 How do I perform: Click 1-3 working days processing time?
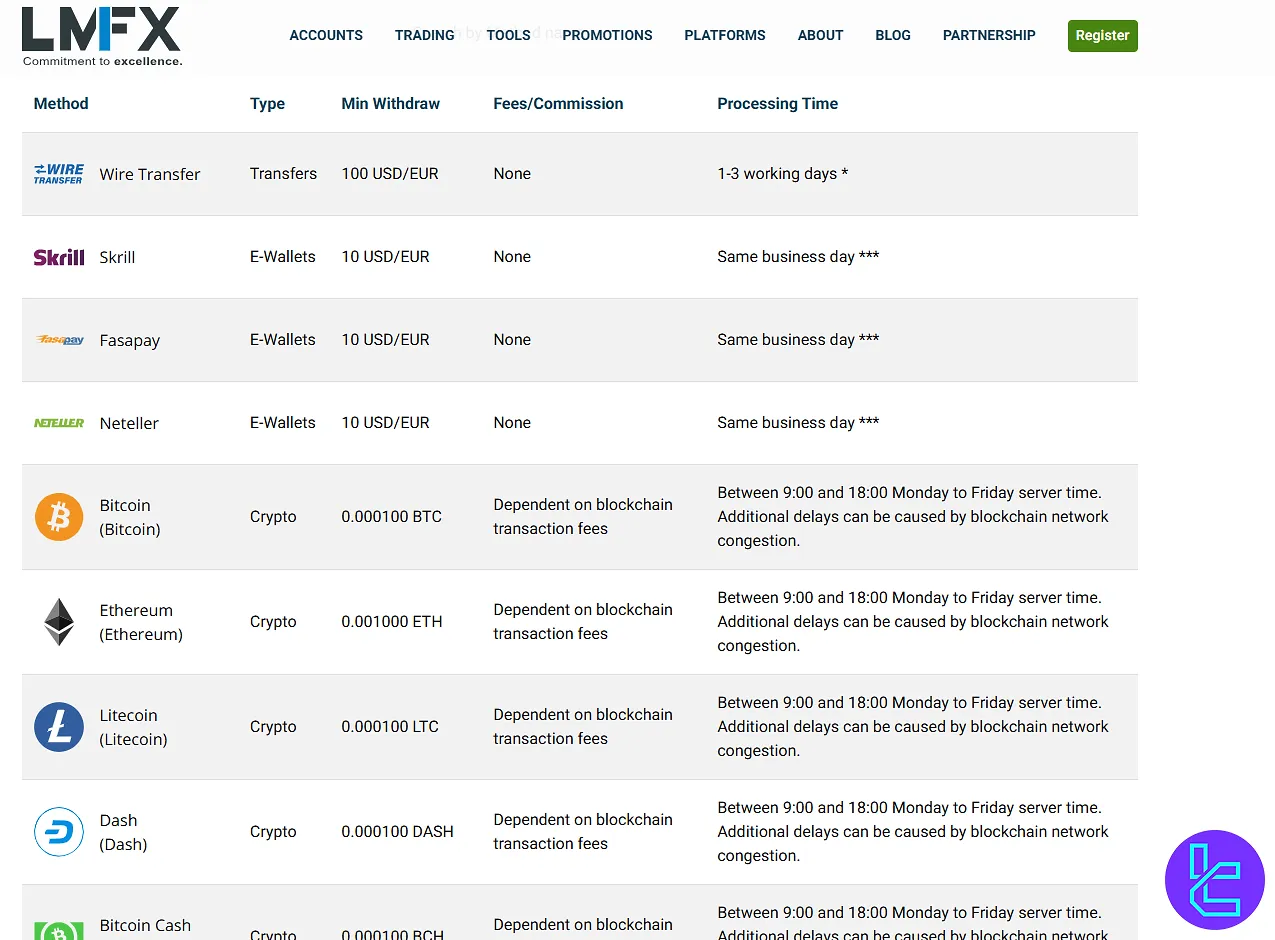pos(783,174)
